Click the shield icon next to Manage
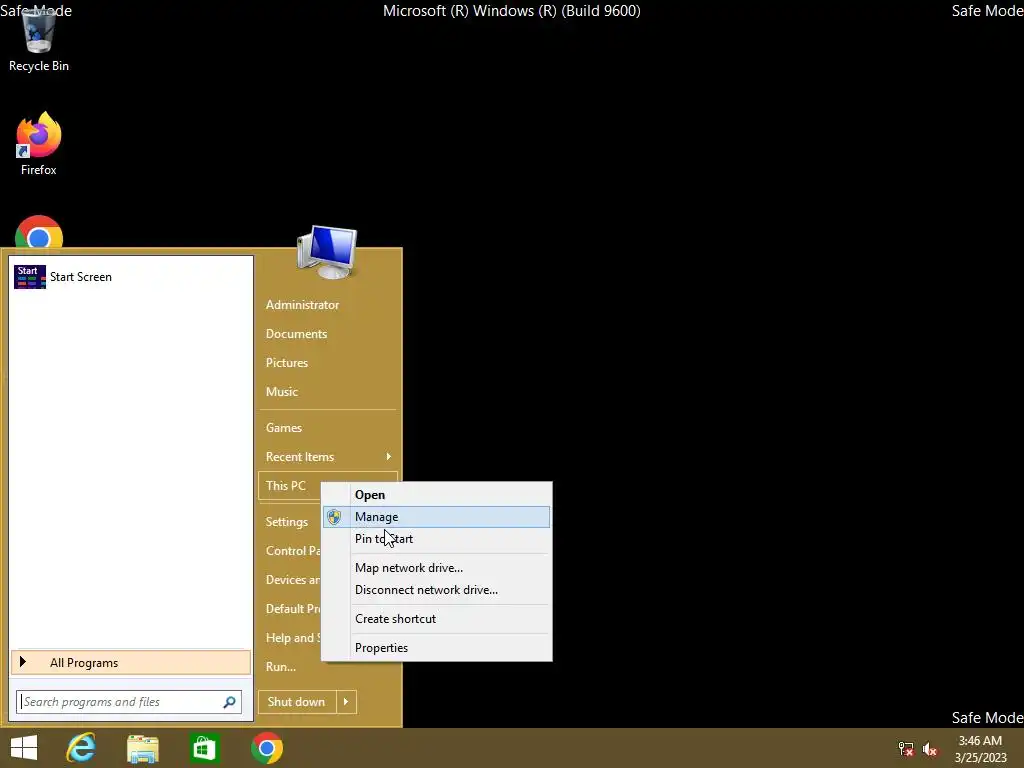 point(334,517)
